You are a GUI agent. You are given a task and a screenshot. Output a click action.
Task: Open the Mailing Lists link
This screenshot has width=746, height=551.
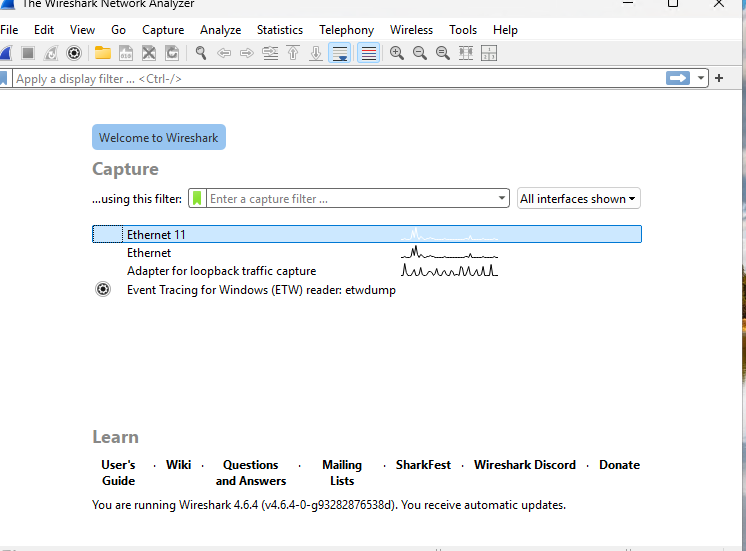coord(342,472)
